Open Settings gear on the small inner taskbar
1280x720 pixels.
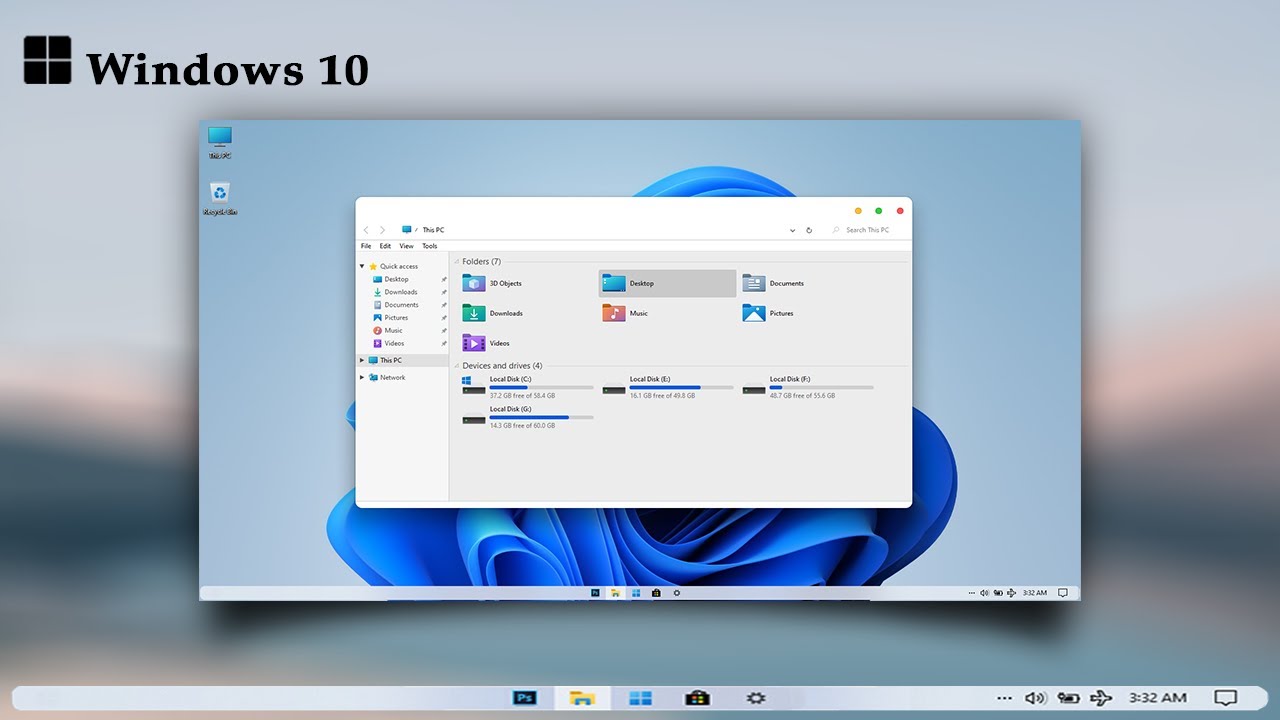pos(677,593)
